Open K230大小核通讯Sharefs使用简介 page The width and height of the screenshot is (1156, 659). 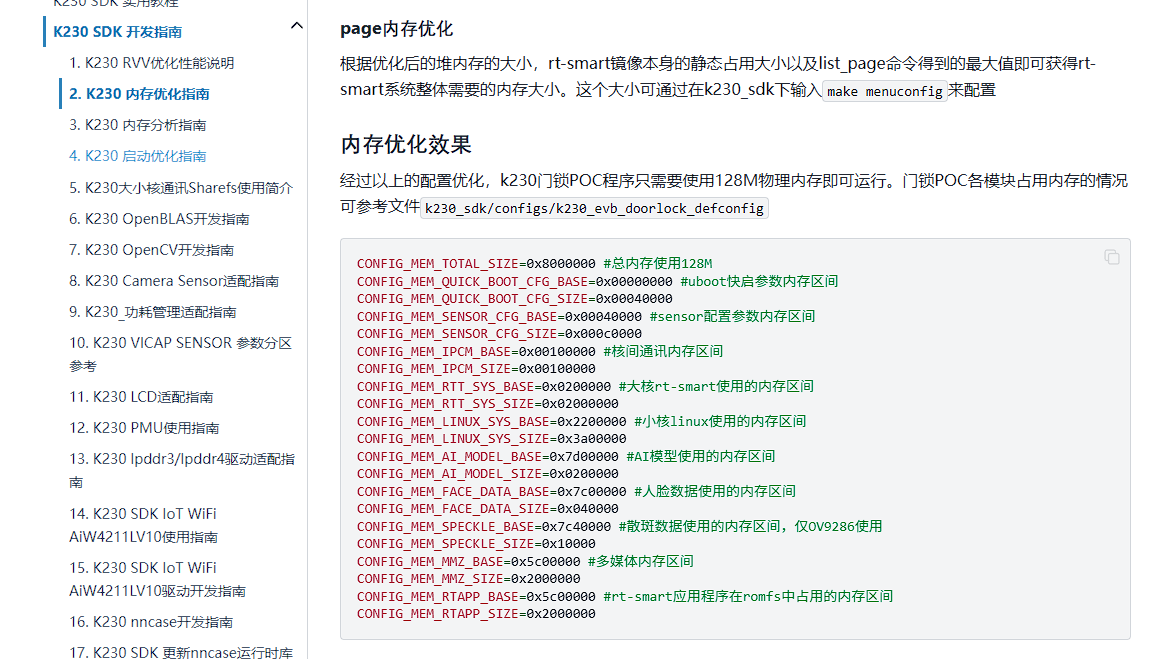(x=180, y=187)
